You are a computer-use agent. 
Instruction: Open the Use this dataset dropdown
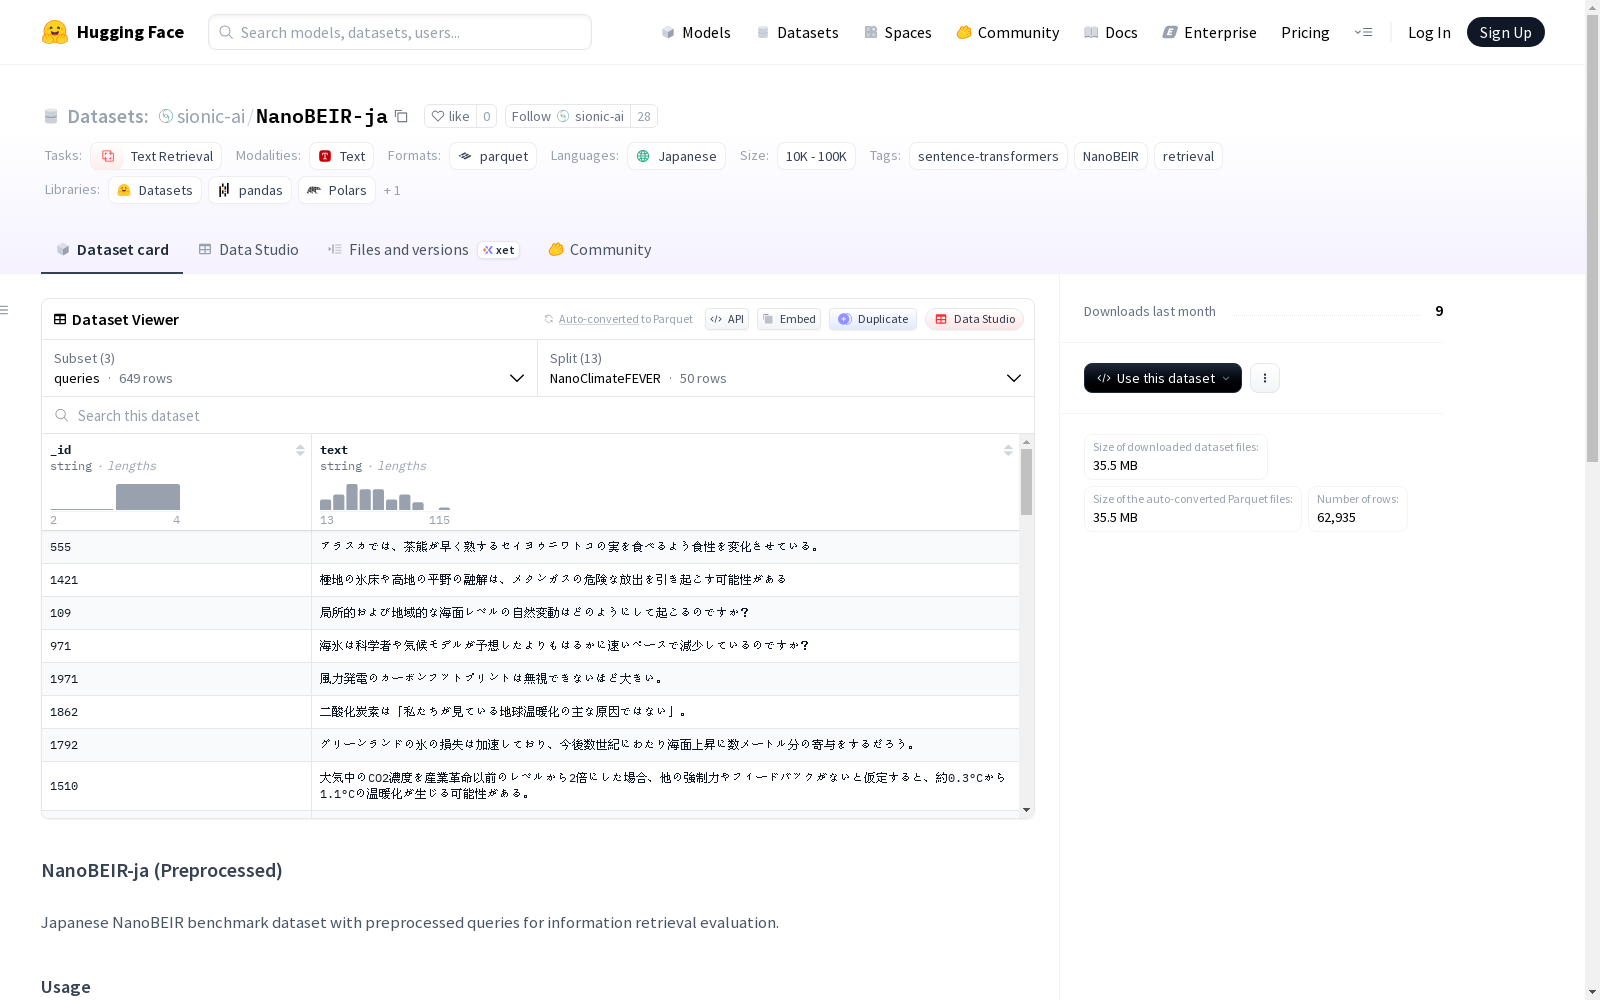(x=1163, y=378)
